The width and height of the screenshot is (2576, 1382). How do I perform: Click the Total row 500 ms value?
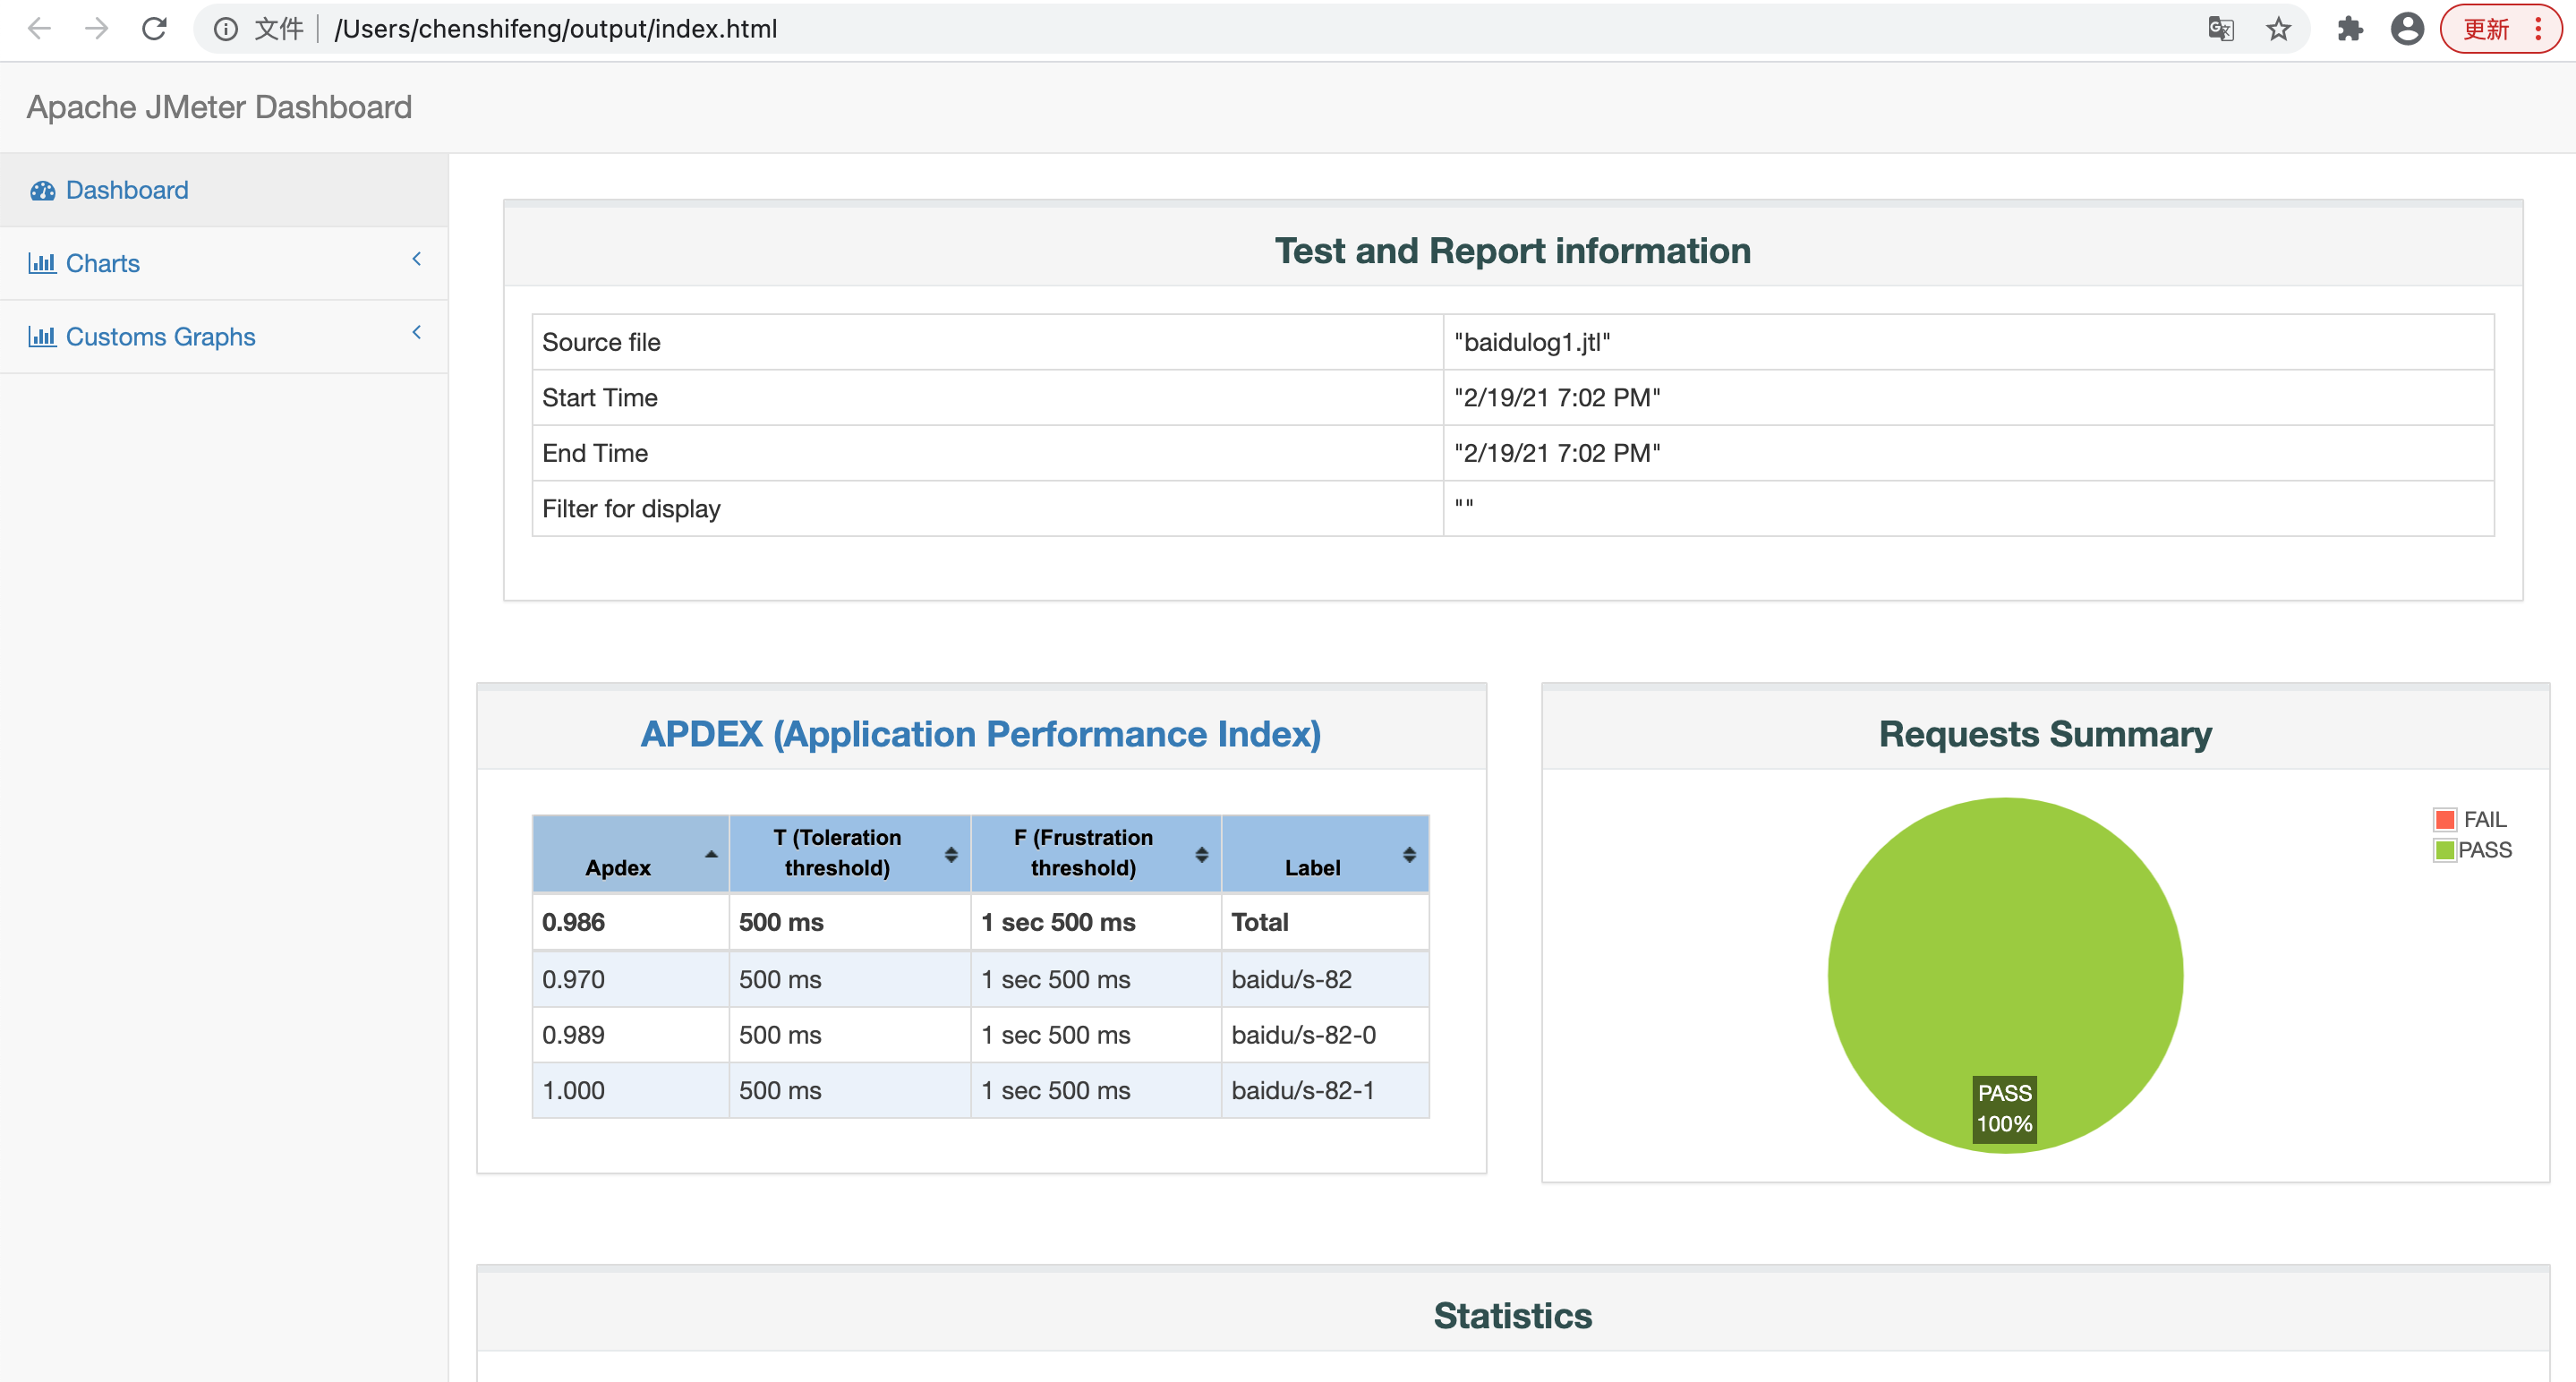(x=781, y=922)
